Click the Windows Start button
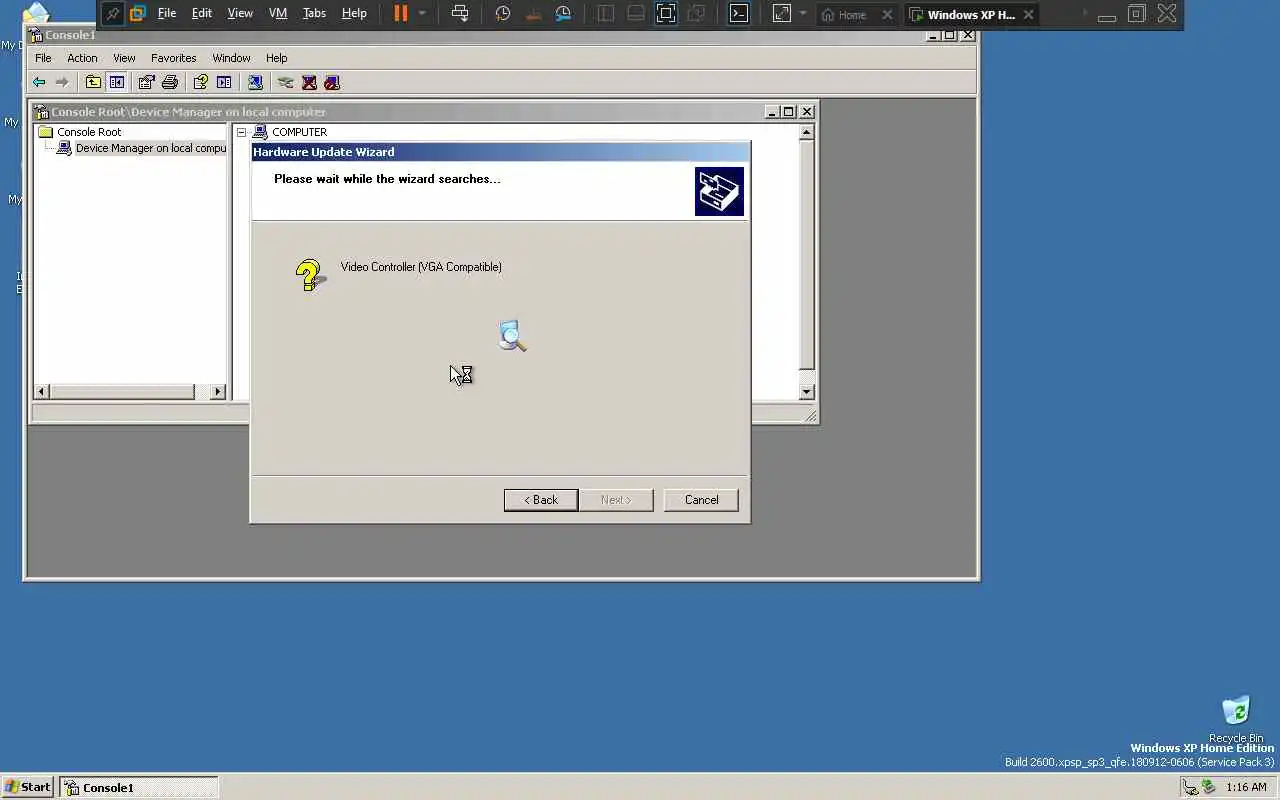The height and width of the screenshot is (800, 1280). point(28,787)
